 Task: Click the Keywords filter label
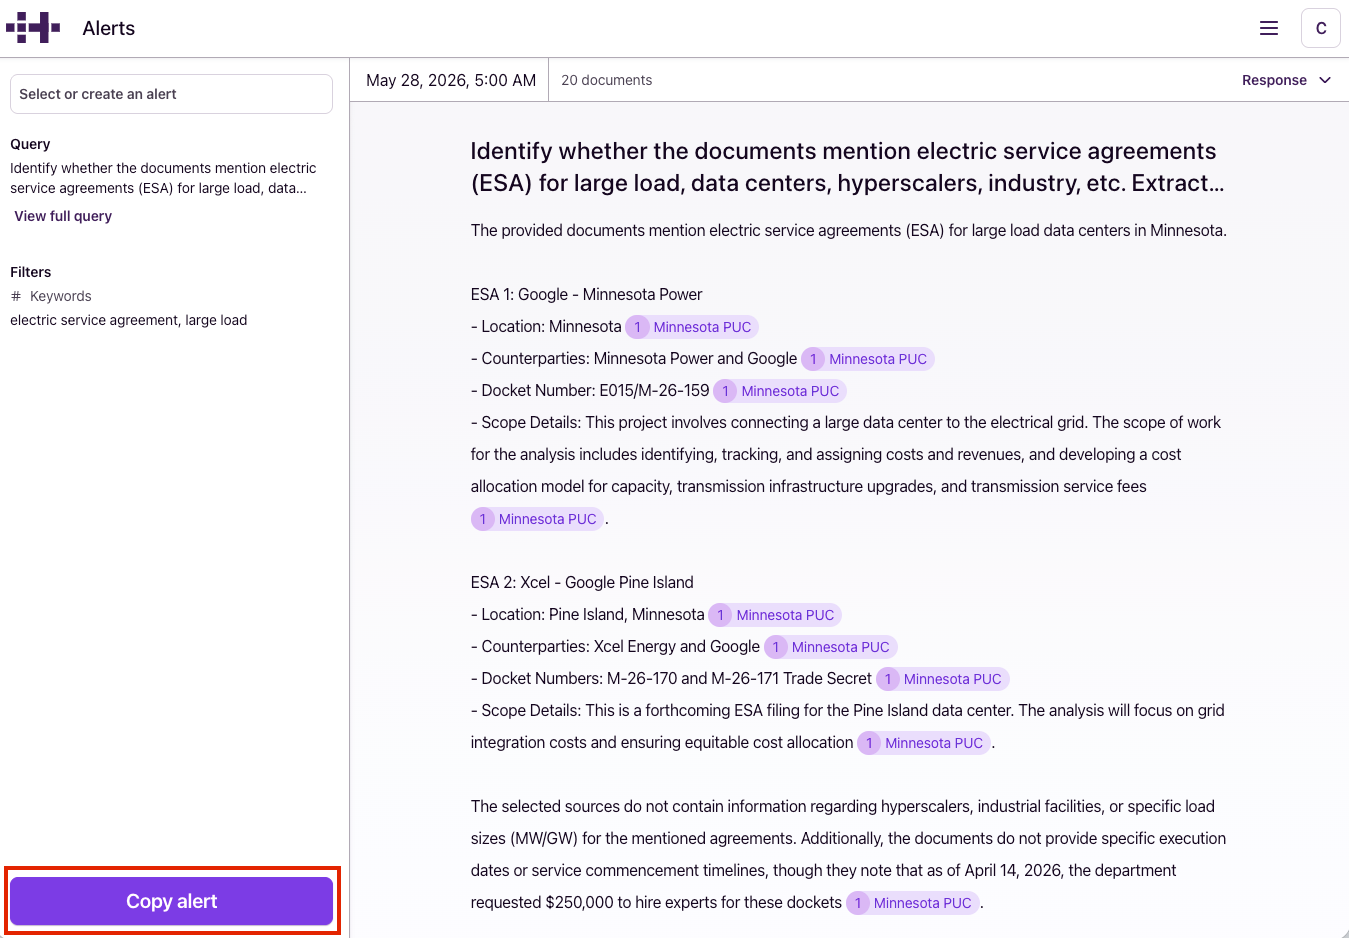tap(61, 296)
